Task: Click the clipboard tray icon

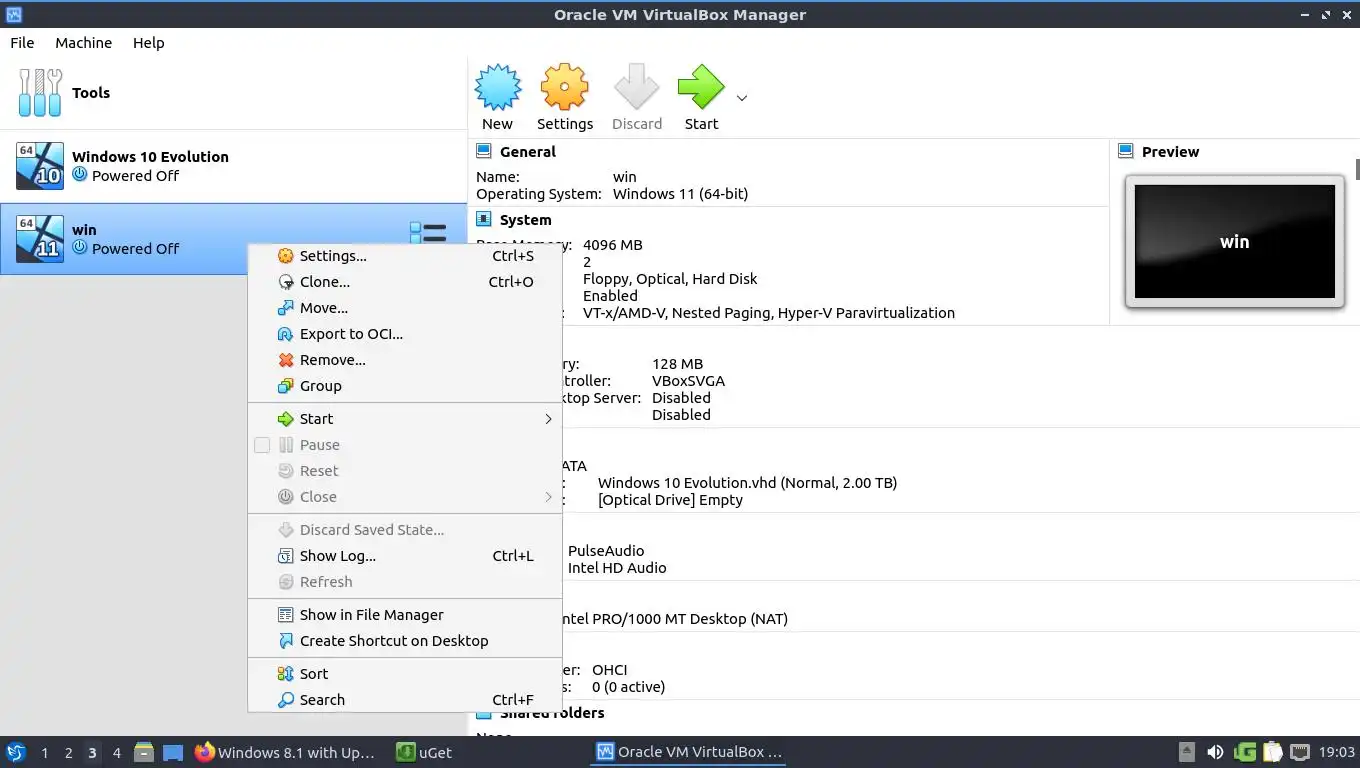Action: 1272,752
